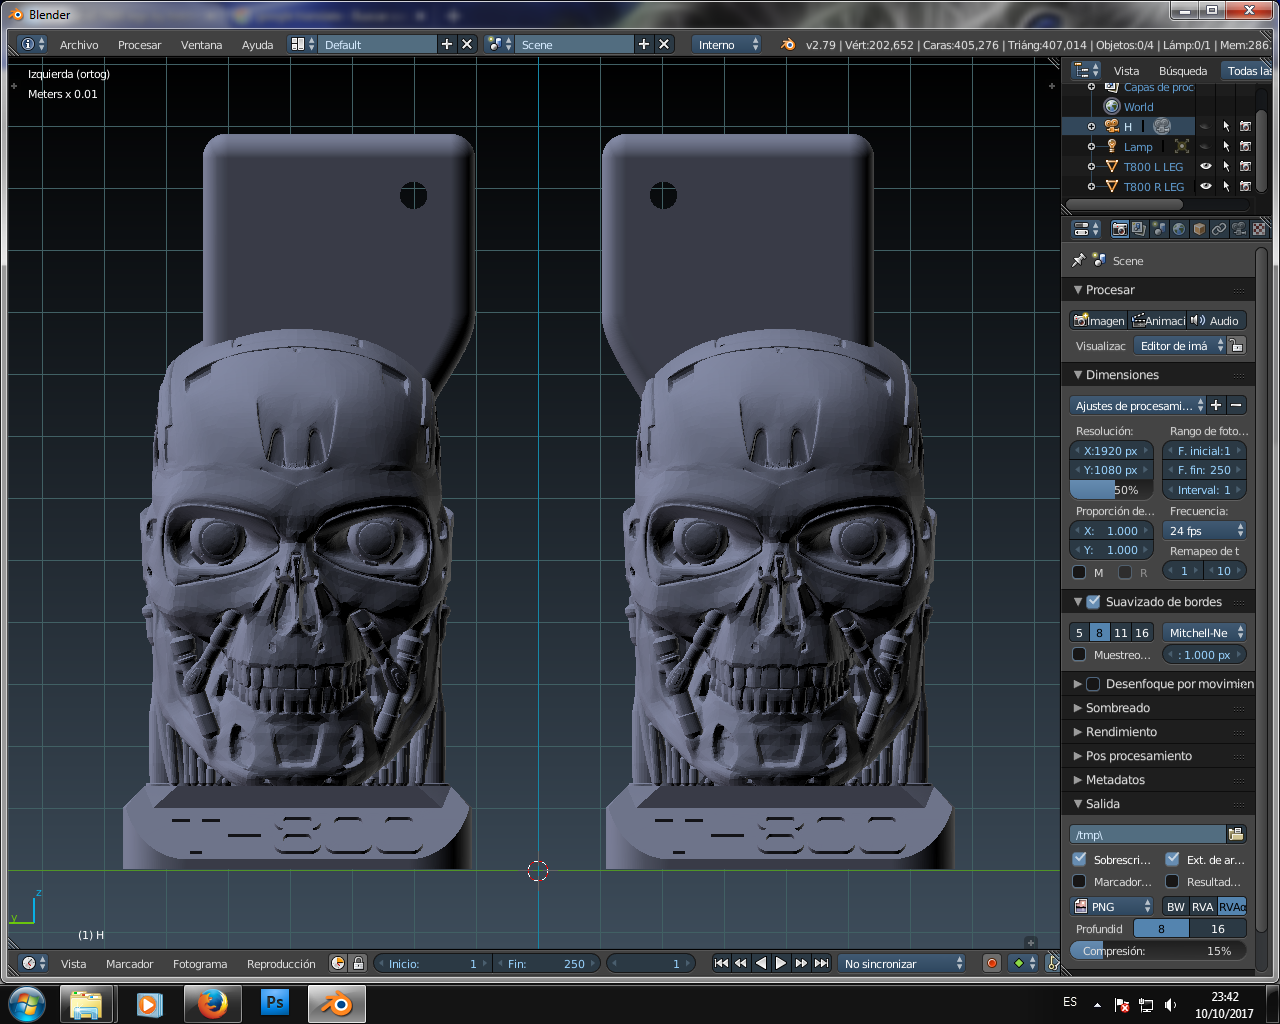The width and height of the screenshot is (1280, 1024).
Task: Uncheck the Ext. de archivo checkbox
Action: [1172, 859]
